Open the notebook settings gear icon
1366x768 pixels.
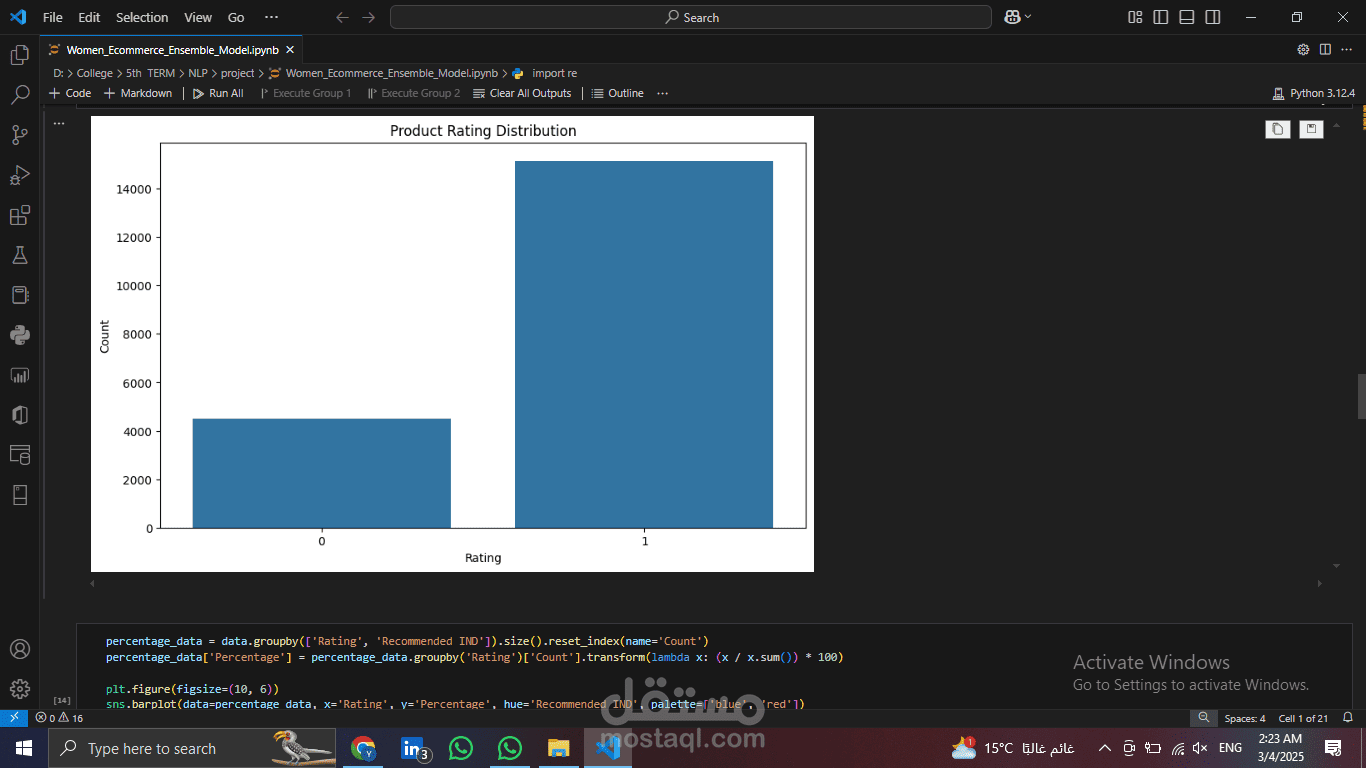pyautogui.click(x=1303, y=49)
